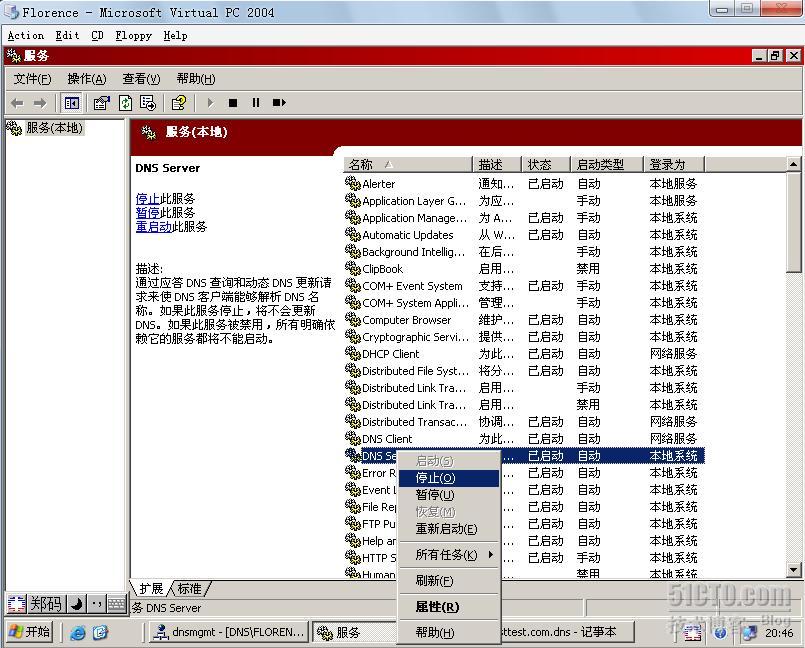Switch to the 记事本 taskbar window
Screen dimensions: 805x648
pyautogui.click(x=567, y=632)
